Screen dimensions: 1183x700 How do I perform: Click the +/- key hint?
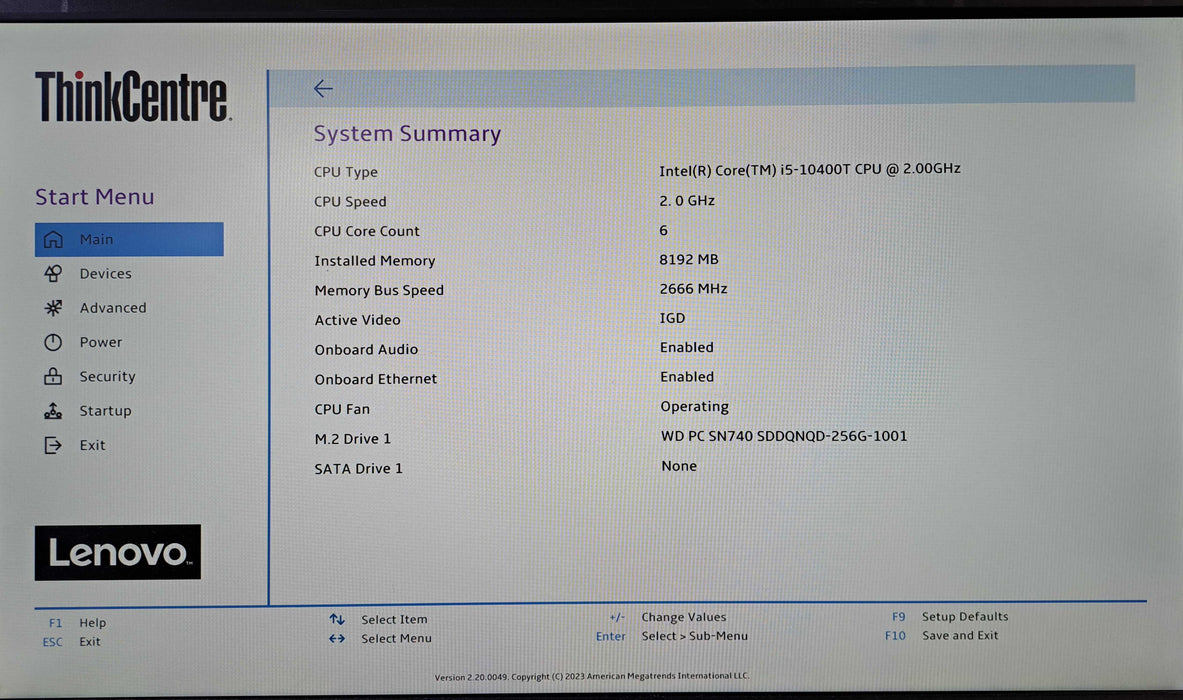(x=616, y=617)
